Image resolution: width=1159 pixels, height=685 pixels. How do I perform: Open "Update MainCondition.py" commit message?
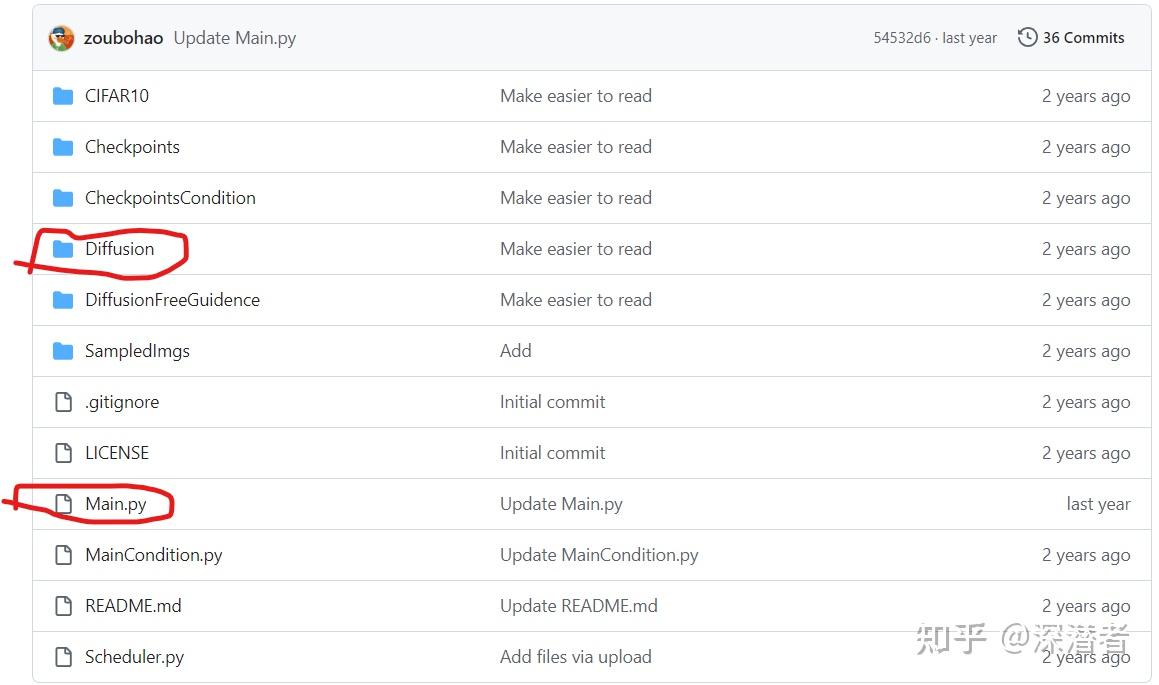(x=599, y=555)
